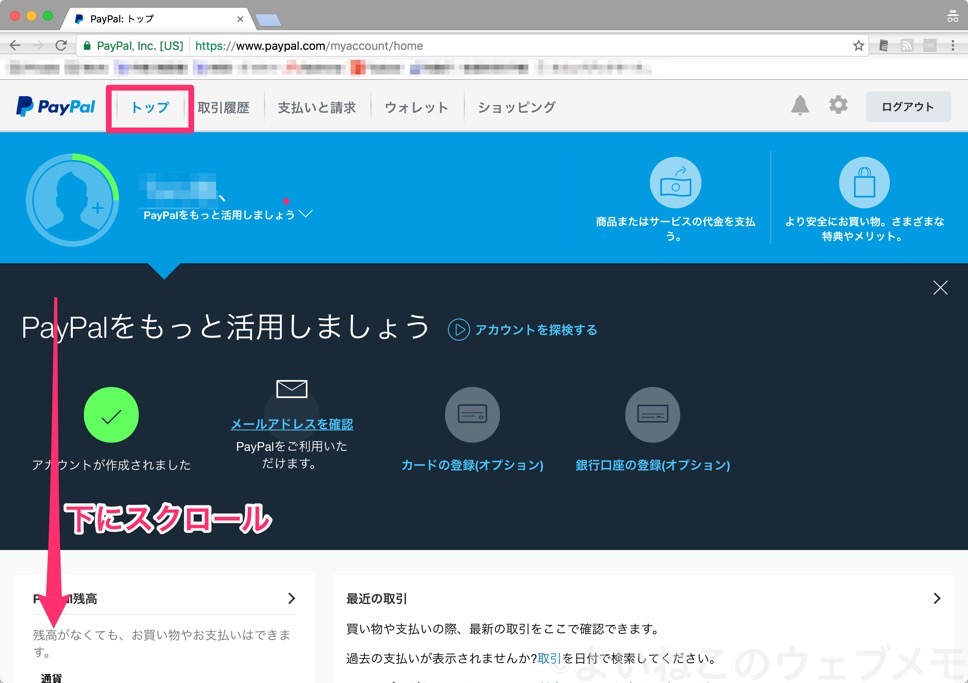Select the 銀行口座の登録(オプション) bank icon
This screenshot has width=968, height=683.
[x=653, y=414]
